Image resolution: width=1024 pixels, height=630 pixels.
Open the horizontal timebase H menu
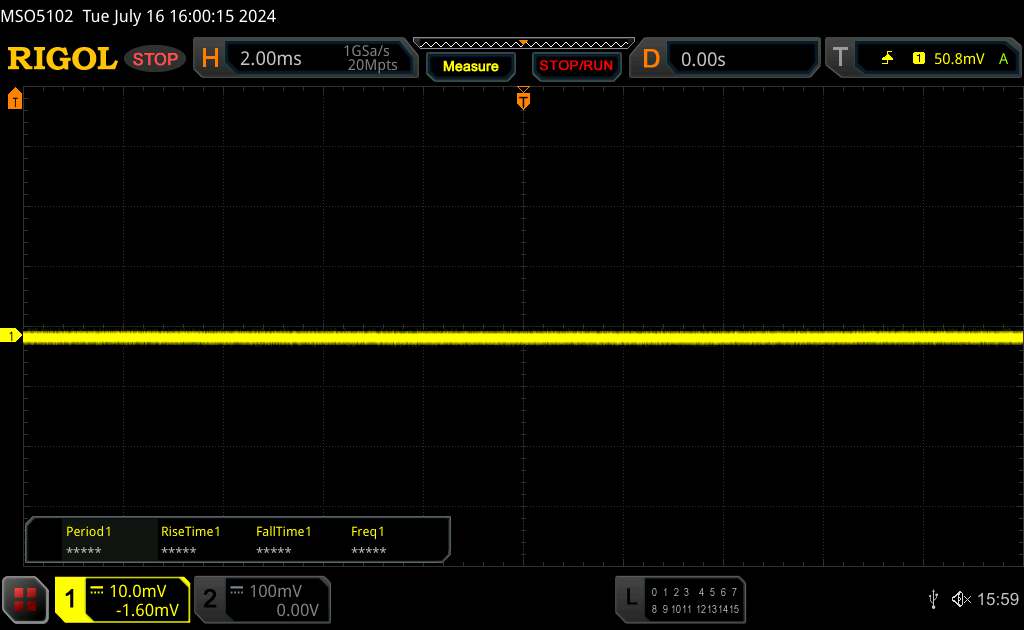point(210,59)
